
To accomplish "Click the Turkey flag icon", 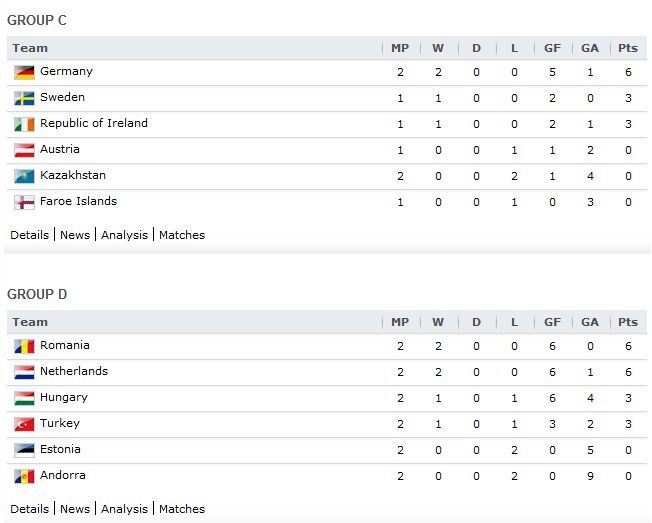I will (x=24, y=424).
